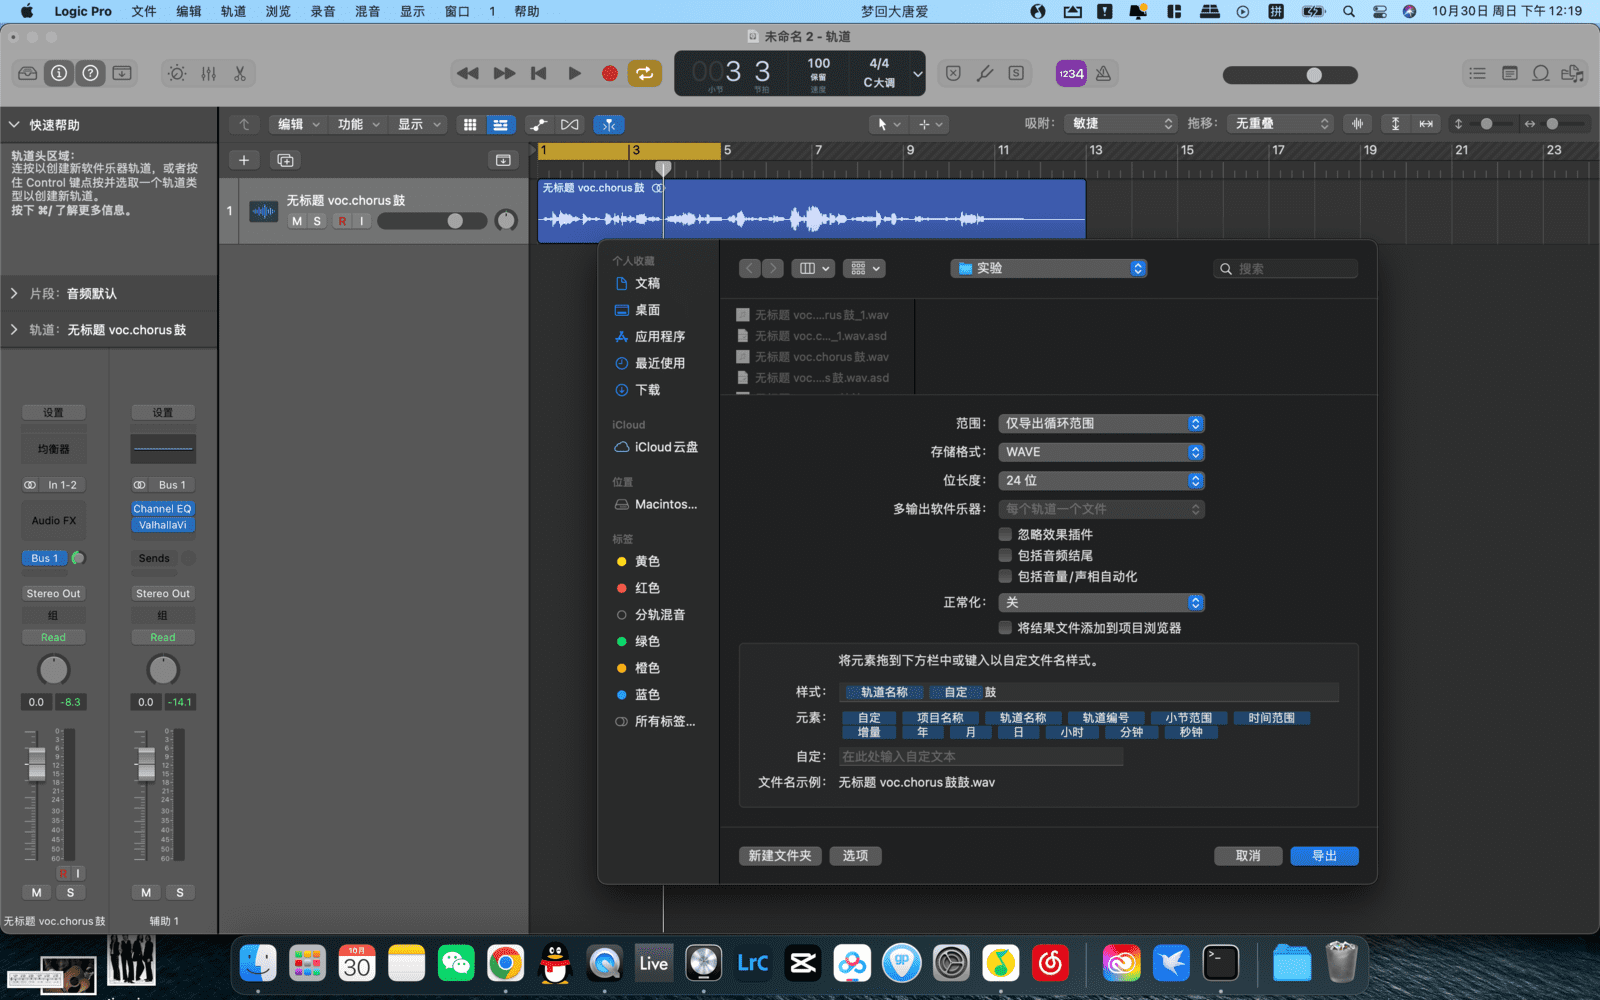Viewport: 1600px width, 1000px height.
Task: Open the tracks area 显示 menu
Action: [417, 124]
